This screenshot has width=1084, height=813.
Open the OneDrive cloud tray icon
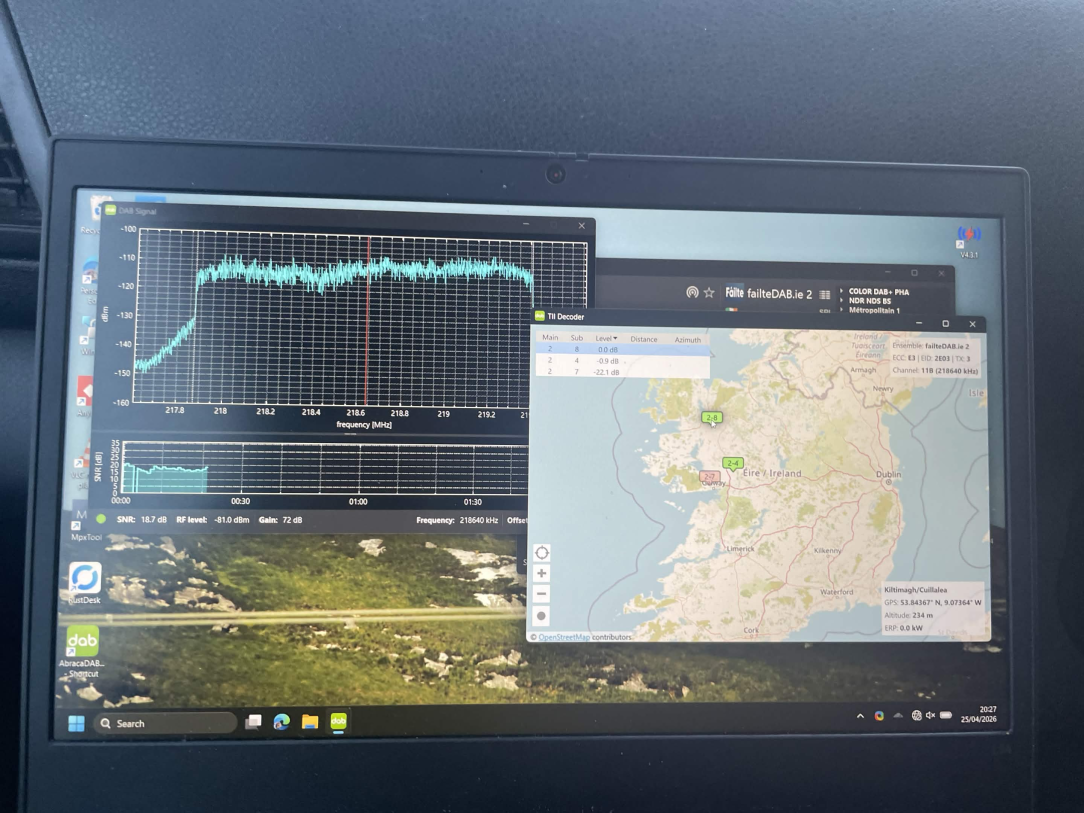[898, 716]
